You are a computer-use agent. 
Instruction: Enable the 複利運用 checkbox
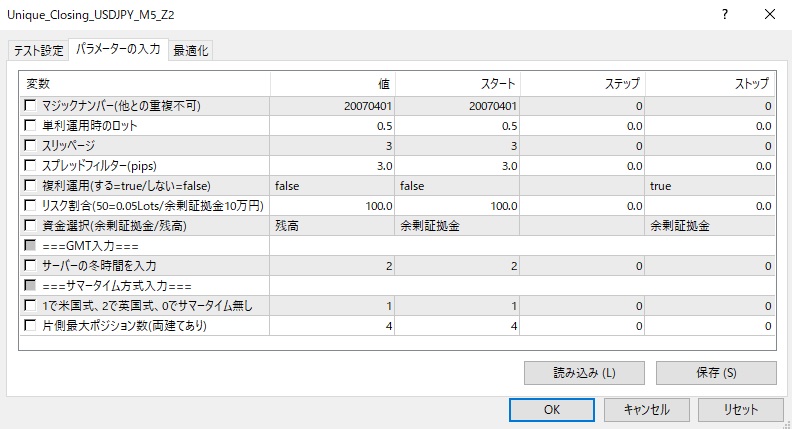coord(30,186)
